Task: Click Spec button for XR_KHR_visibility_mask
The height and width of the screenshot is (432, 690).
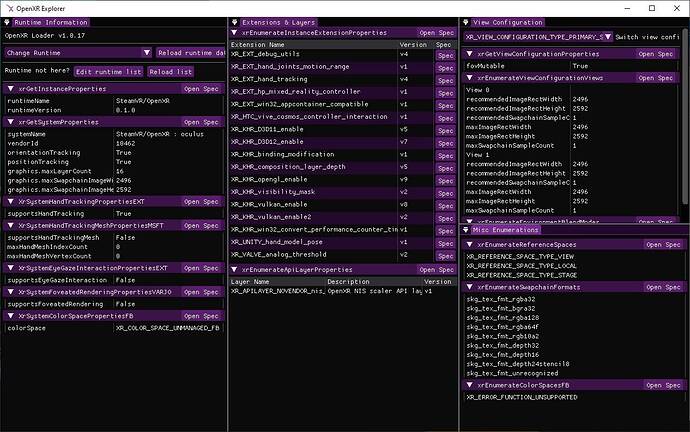Action: (445, 194)
